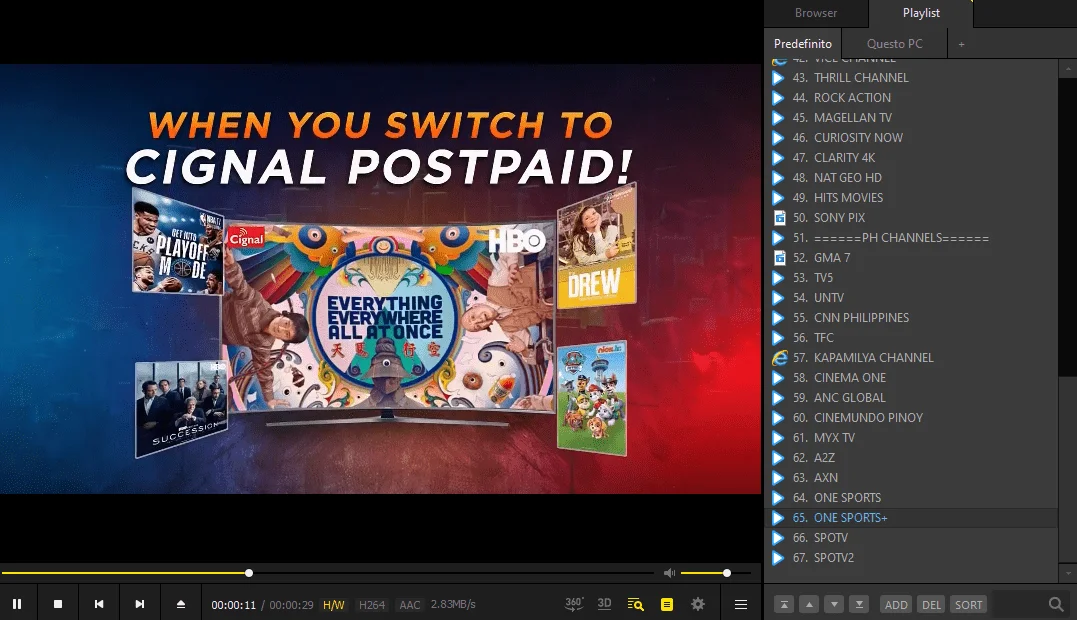Image resolution: width=1077 pixels, height=620 pixels.
Task: Mute audio with the speaker icon
Action: 669,573
